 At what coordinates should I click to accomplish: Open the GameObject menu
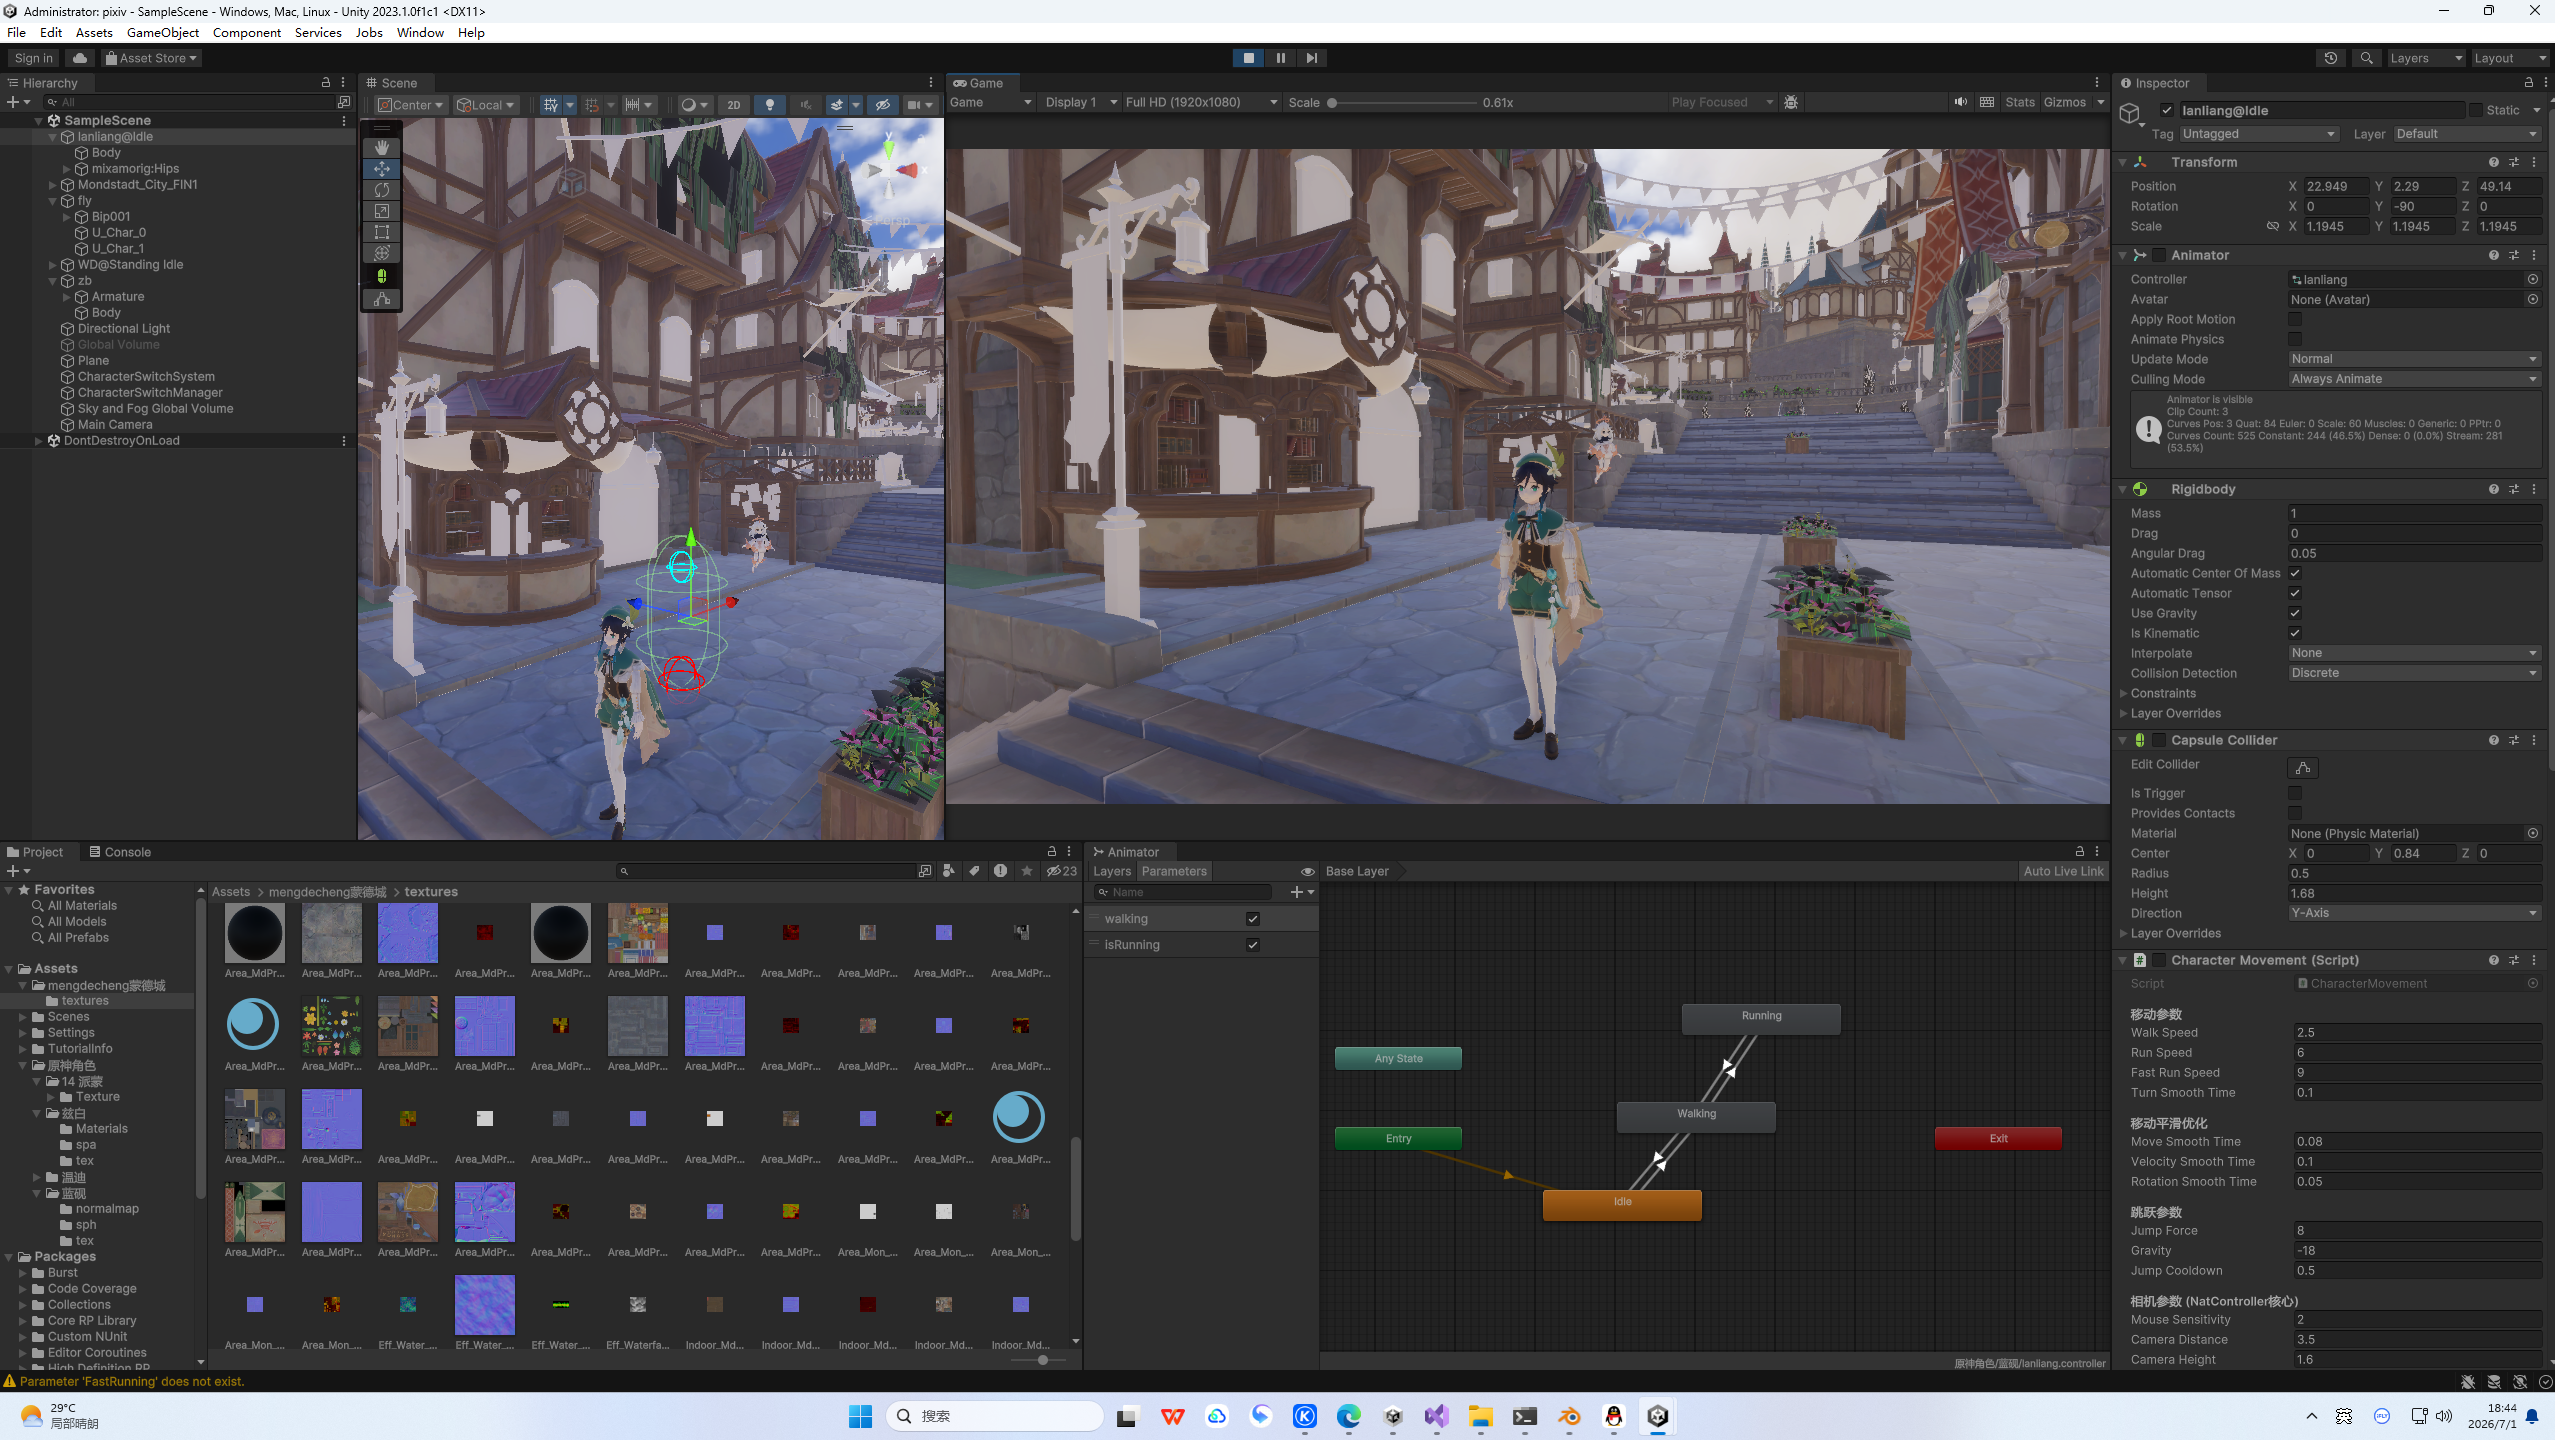click(x=163, y=32)
